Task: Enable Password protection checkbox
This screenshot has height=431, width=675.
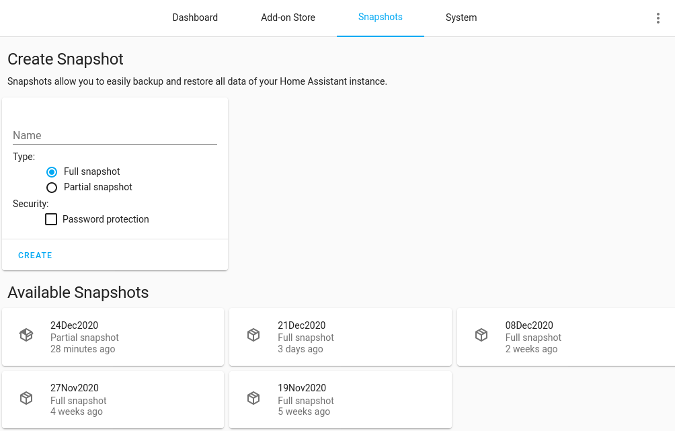Action: tap(52, 219)
